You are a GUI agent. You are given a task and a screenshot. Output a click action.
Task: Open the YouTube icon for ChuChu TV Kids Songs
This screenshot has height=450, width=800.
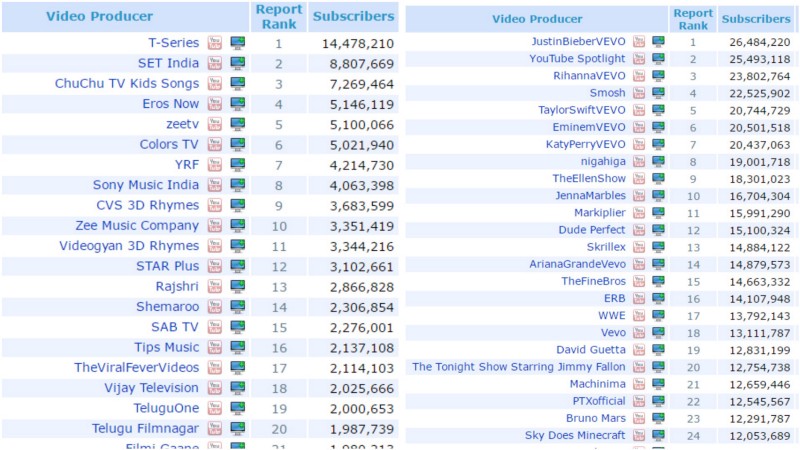coord(215,83)
